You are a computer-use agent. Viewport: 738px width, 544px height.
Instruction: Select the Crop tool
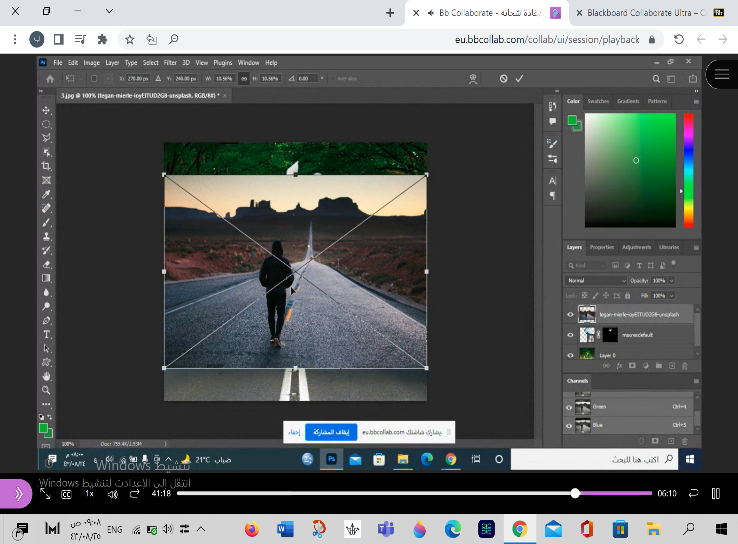coord(46,166)
